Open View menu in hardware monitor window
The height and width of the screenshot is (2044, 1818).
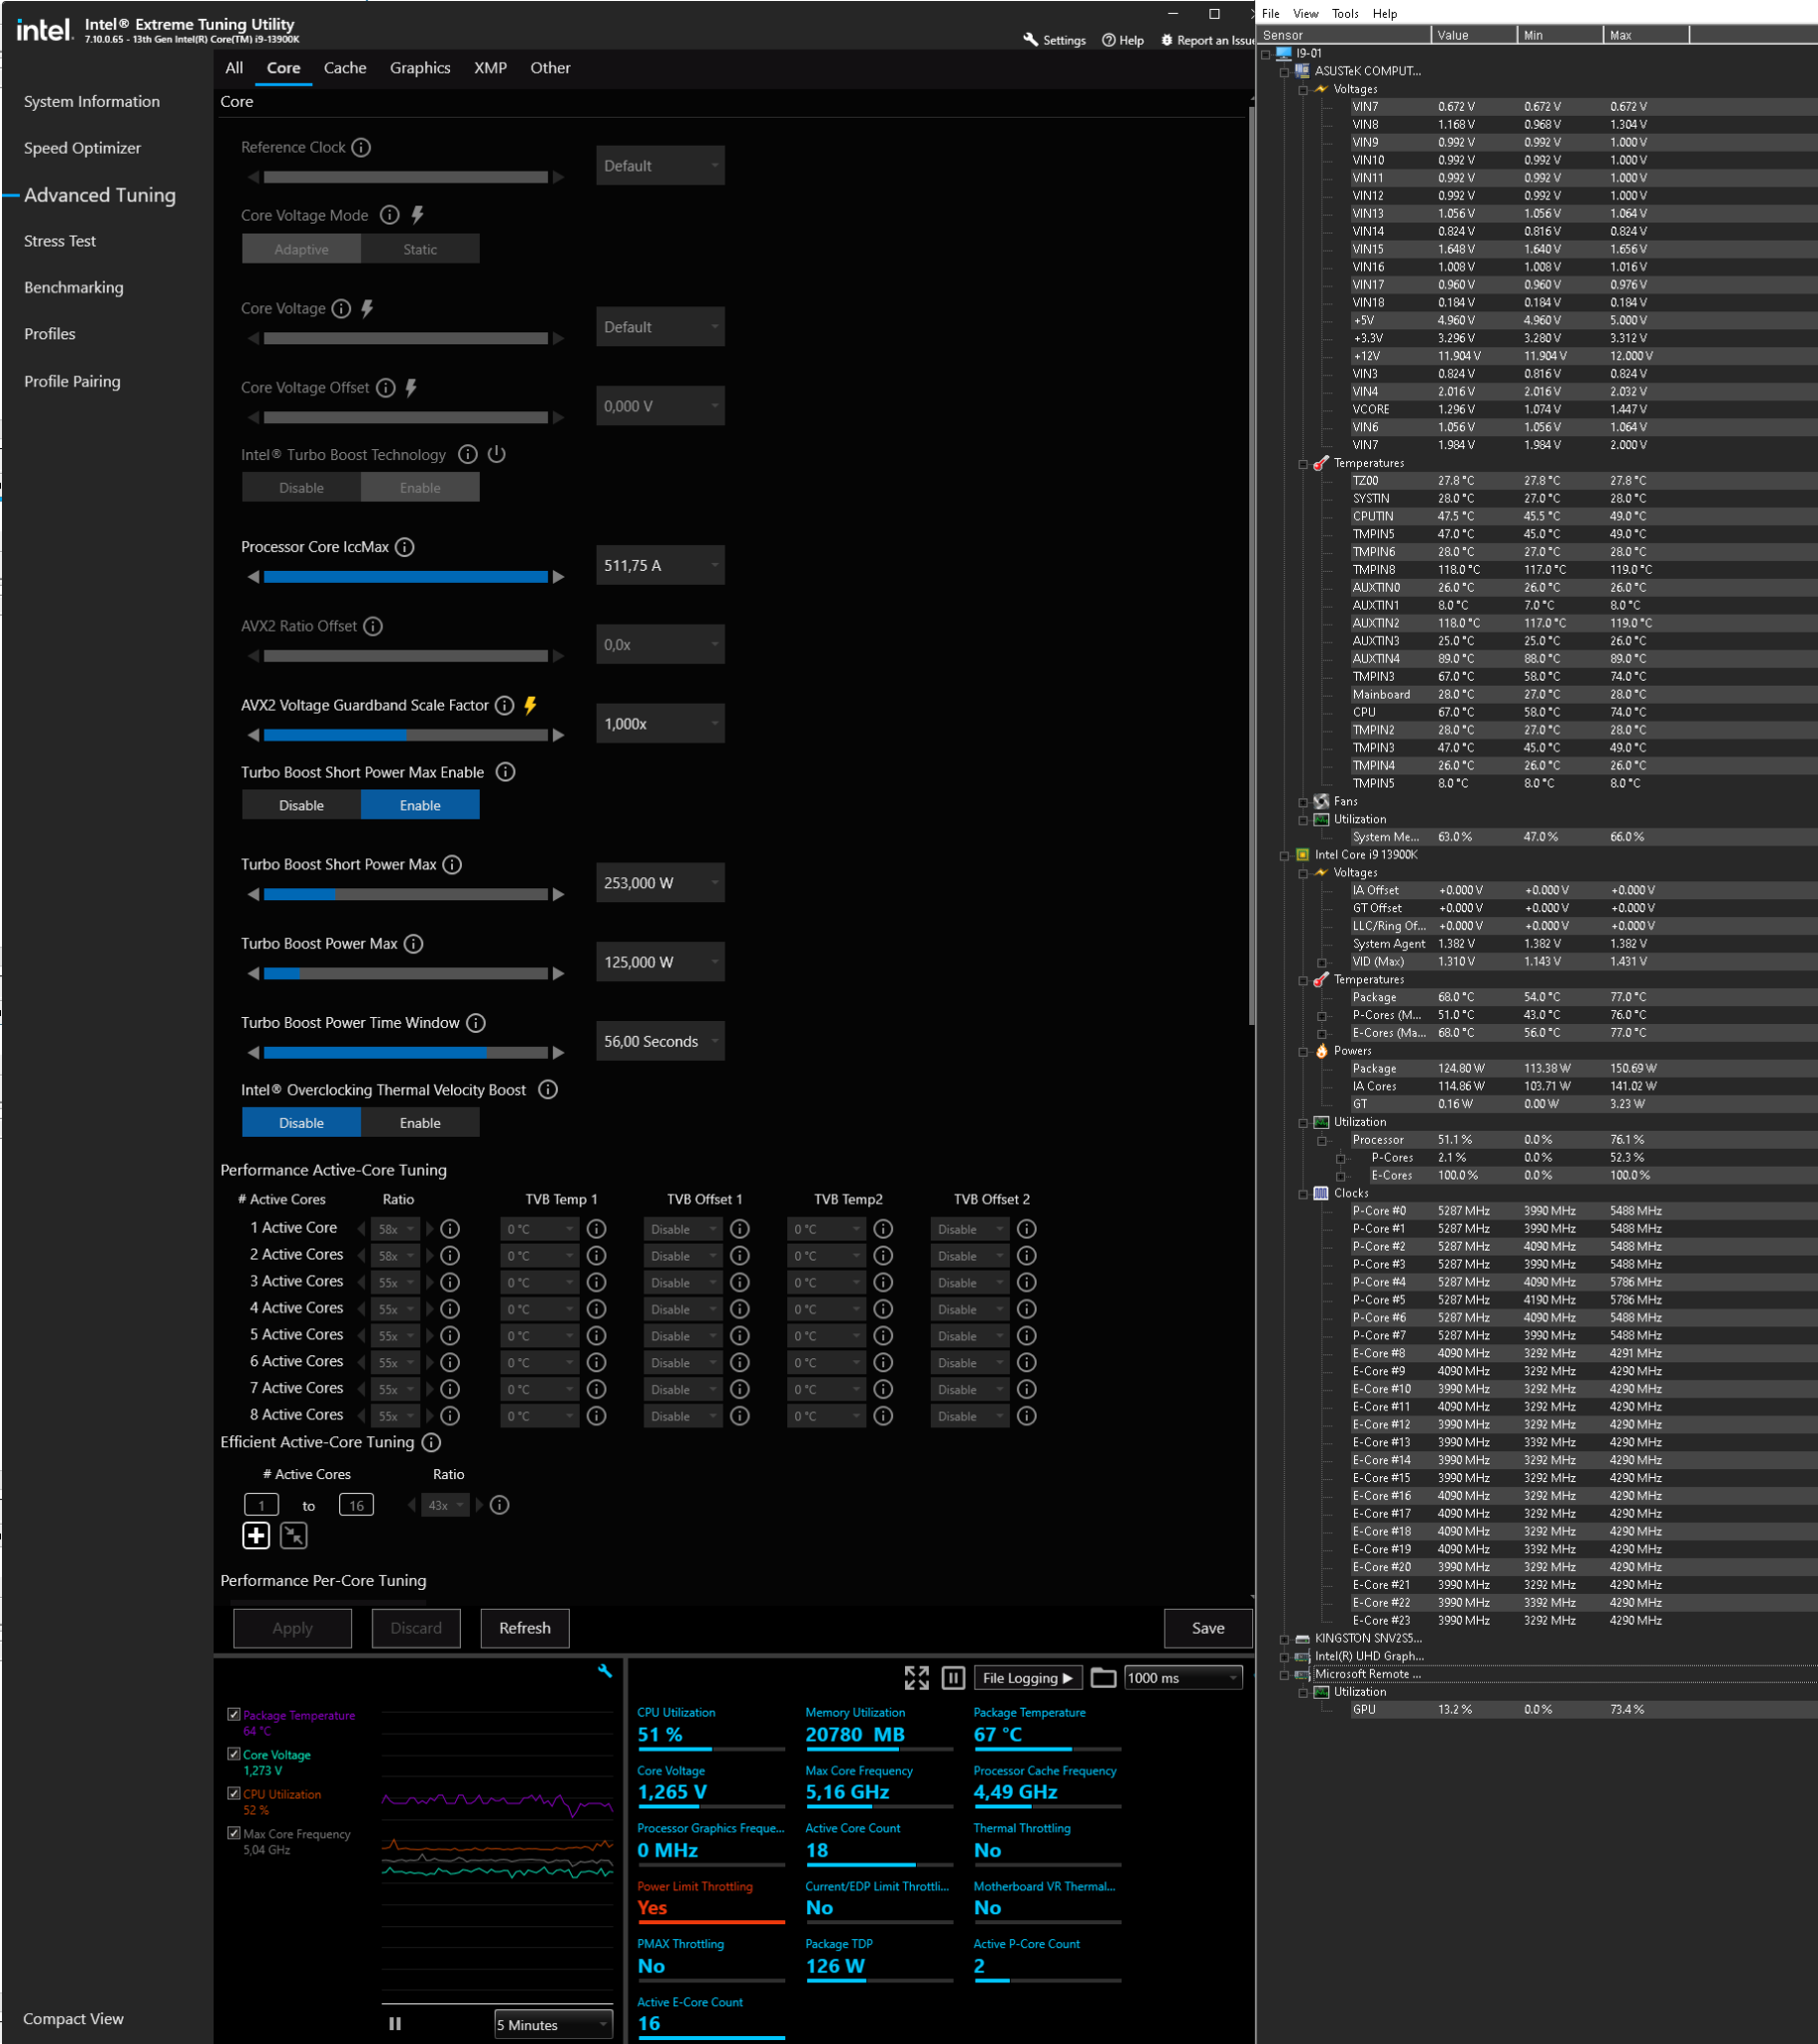(1305, 14)
